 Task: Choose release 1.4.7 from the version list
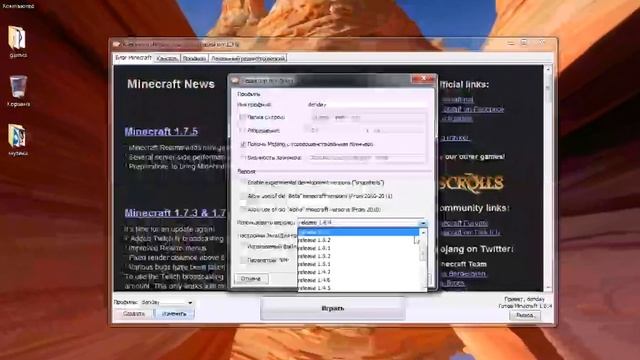click(x=358, y=272)
